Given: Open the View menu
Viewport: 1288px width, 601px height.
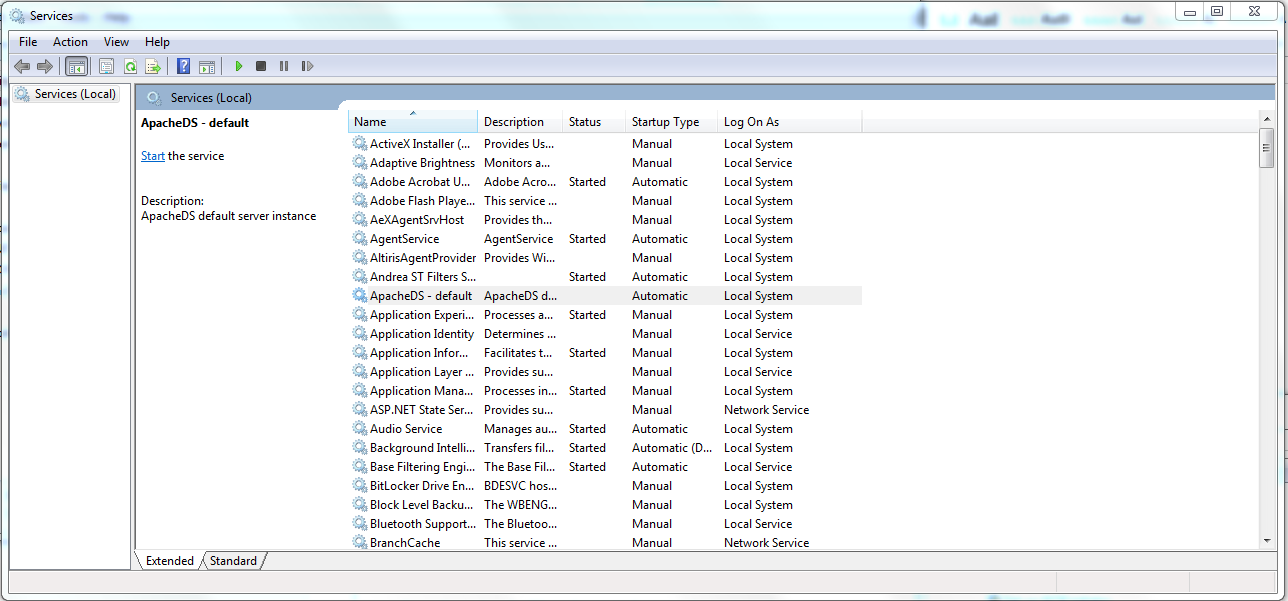Looking at the screenshot, I should click(x=116, y=42).
